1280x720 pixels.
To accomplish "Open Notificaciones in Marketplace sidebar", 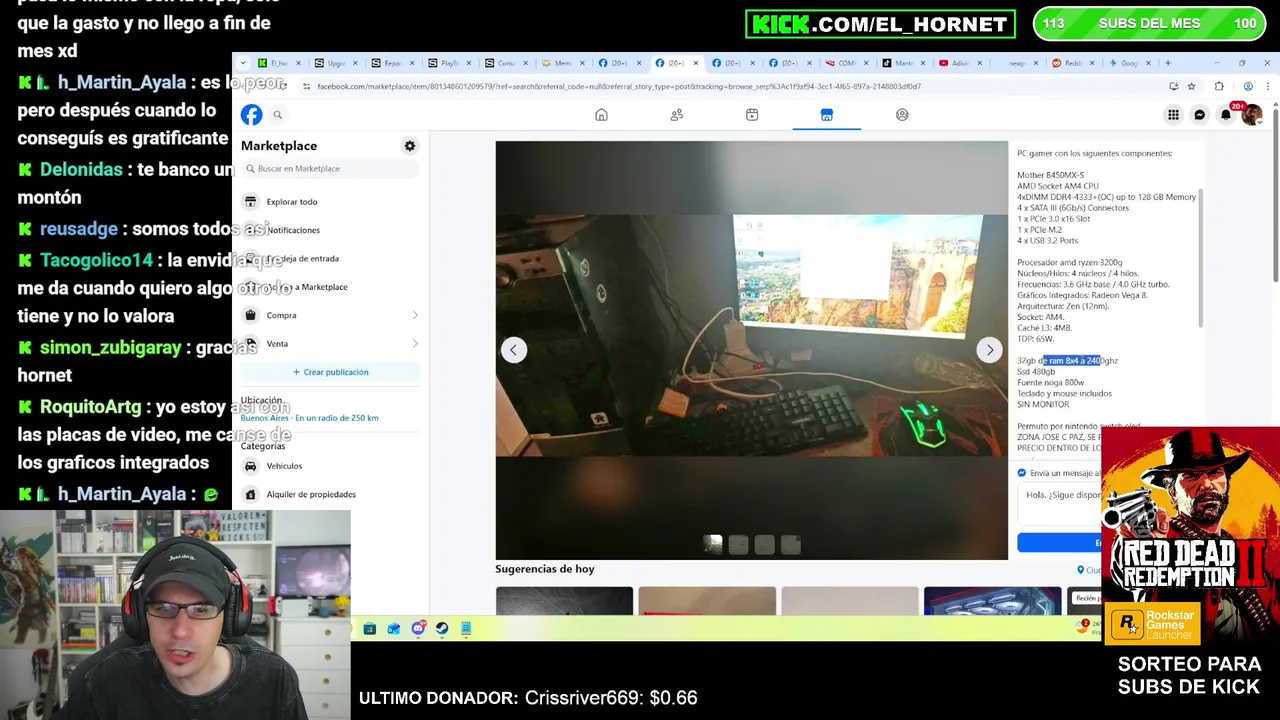I will click(330, 230).
